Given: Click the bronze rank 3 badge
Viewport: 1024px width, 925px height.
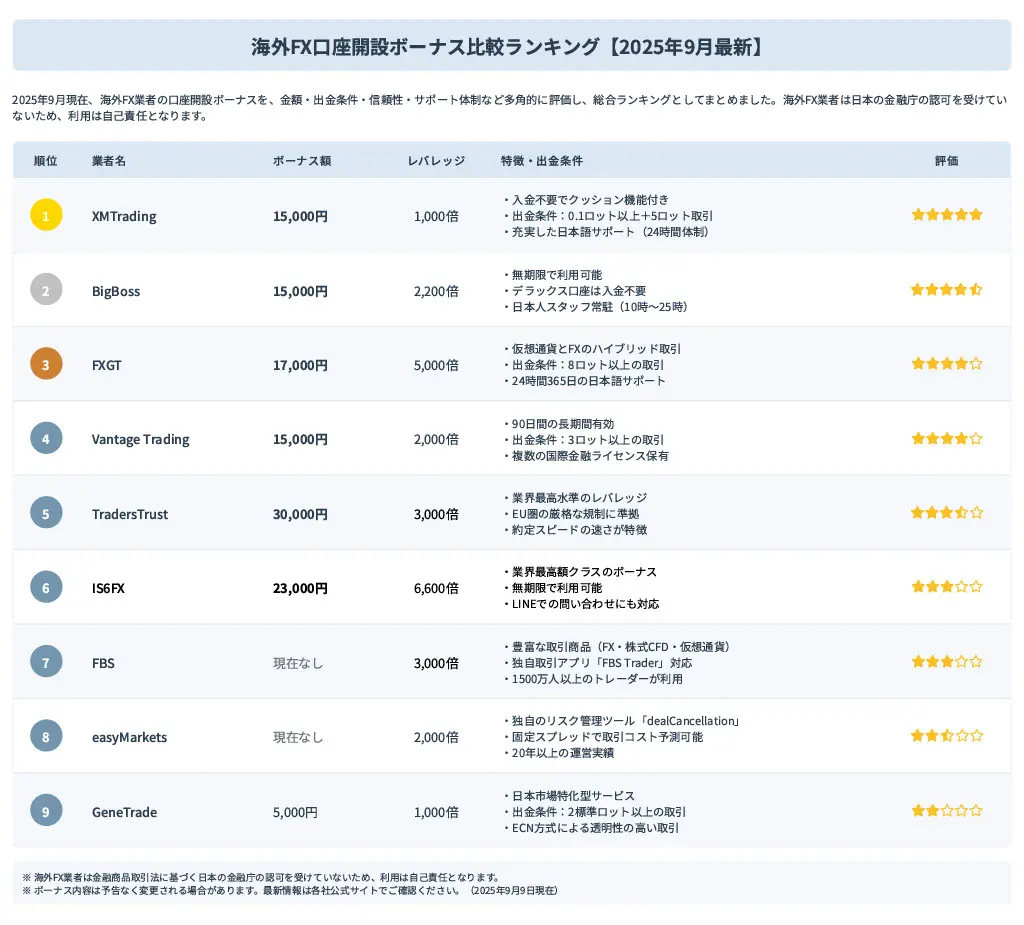Looking at the screenshot, I should pos(46,364).
